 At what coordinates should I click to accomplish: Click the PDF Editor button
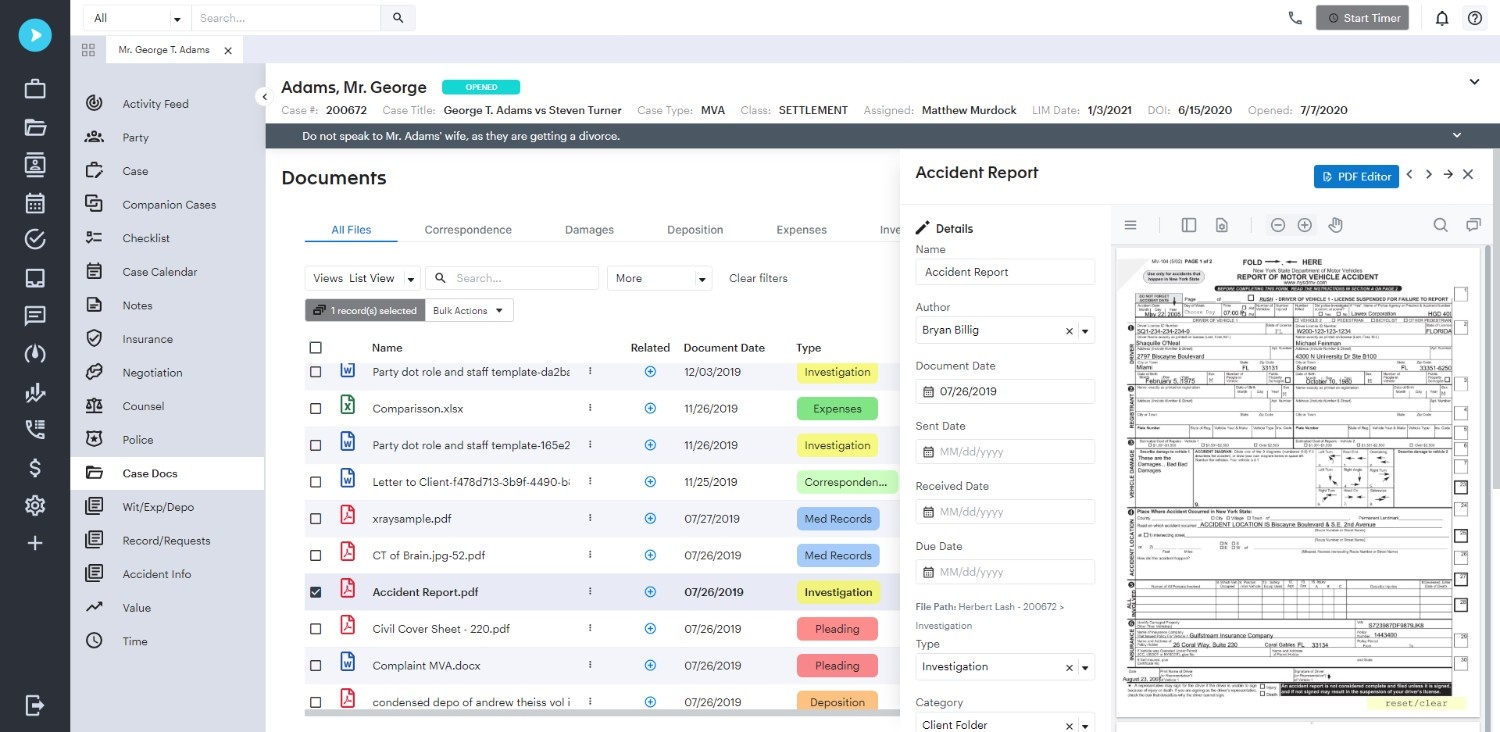1356,176
